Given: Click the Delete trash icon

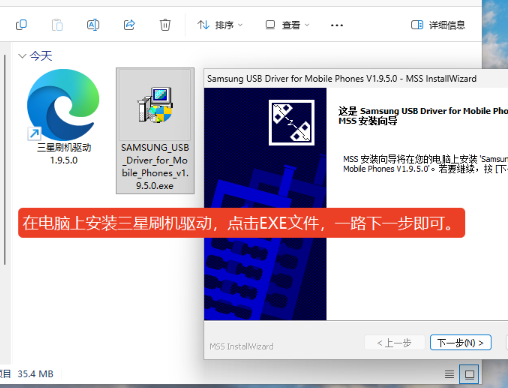Looking at the screenshot, I should tap(165, 25).
